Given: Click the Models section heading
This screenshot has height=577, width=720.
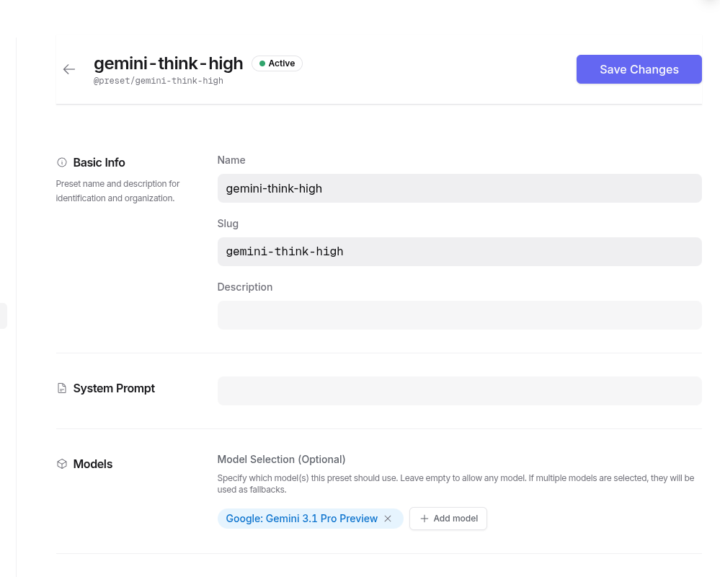Looking at the screenshot, I should 93,465.
